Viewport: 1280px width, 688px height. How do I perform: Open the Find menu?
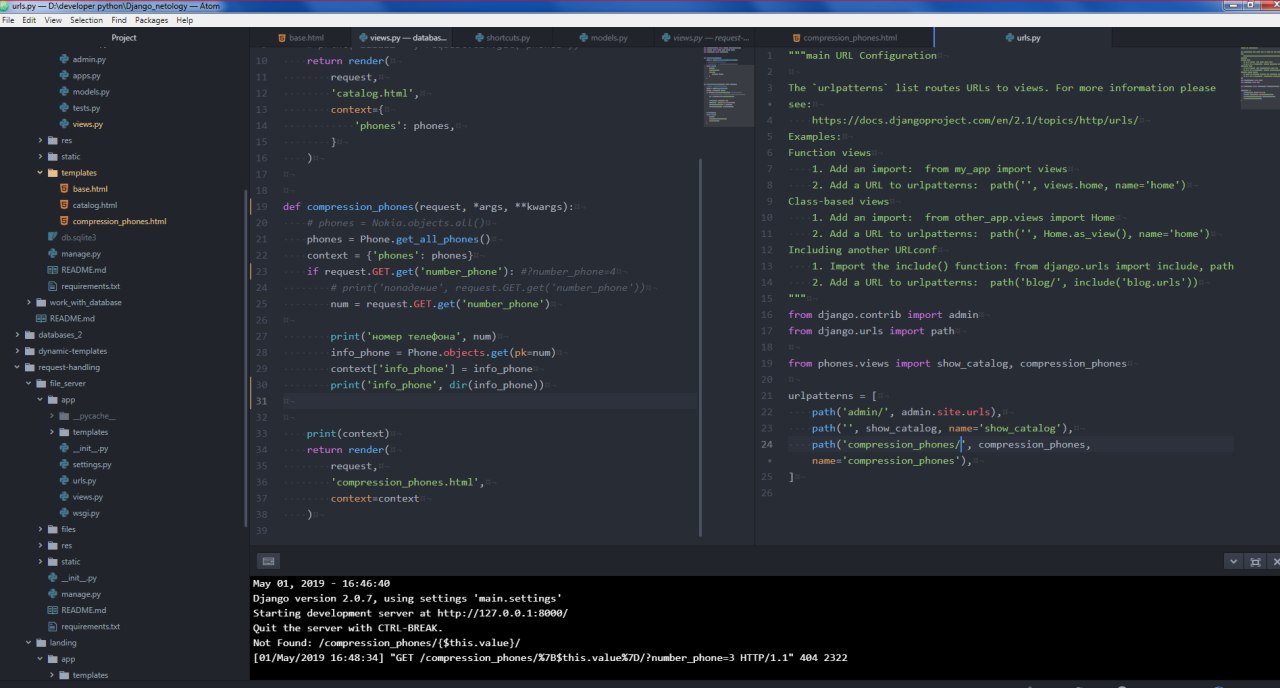tap(119, 20)
